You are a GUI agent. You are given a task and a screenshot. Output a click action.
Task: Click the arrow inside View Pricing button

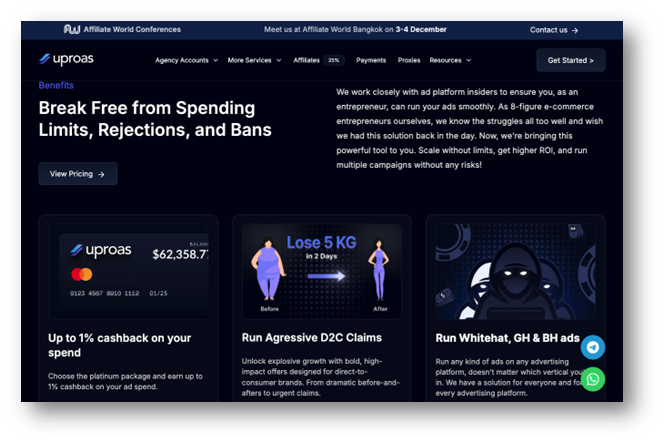101,174
